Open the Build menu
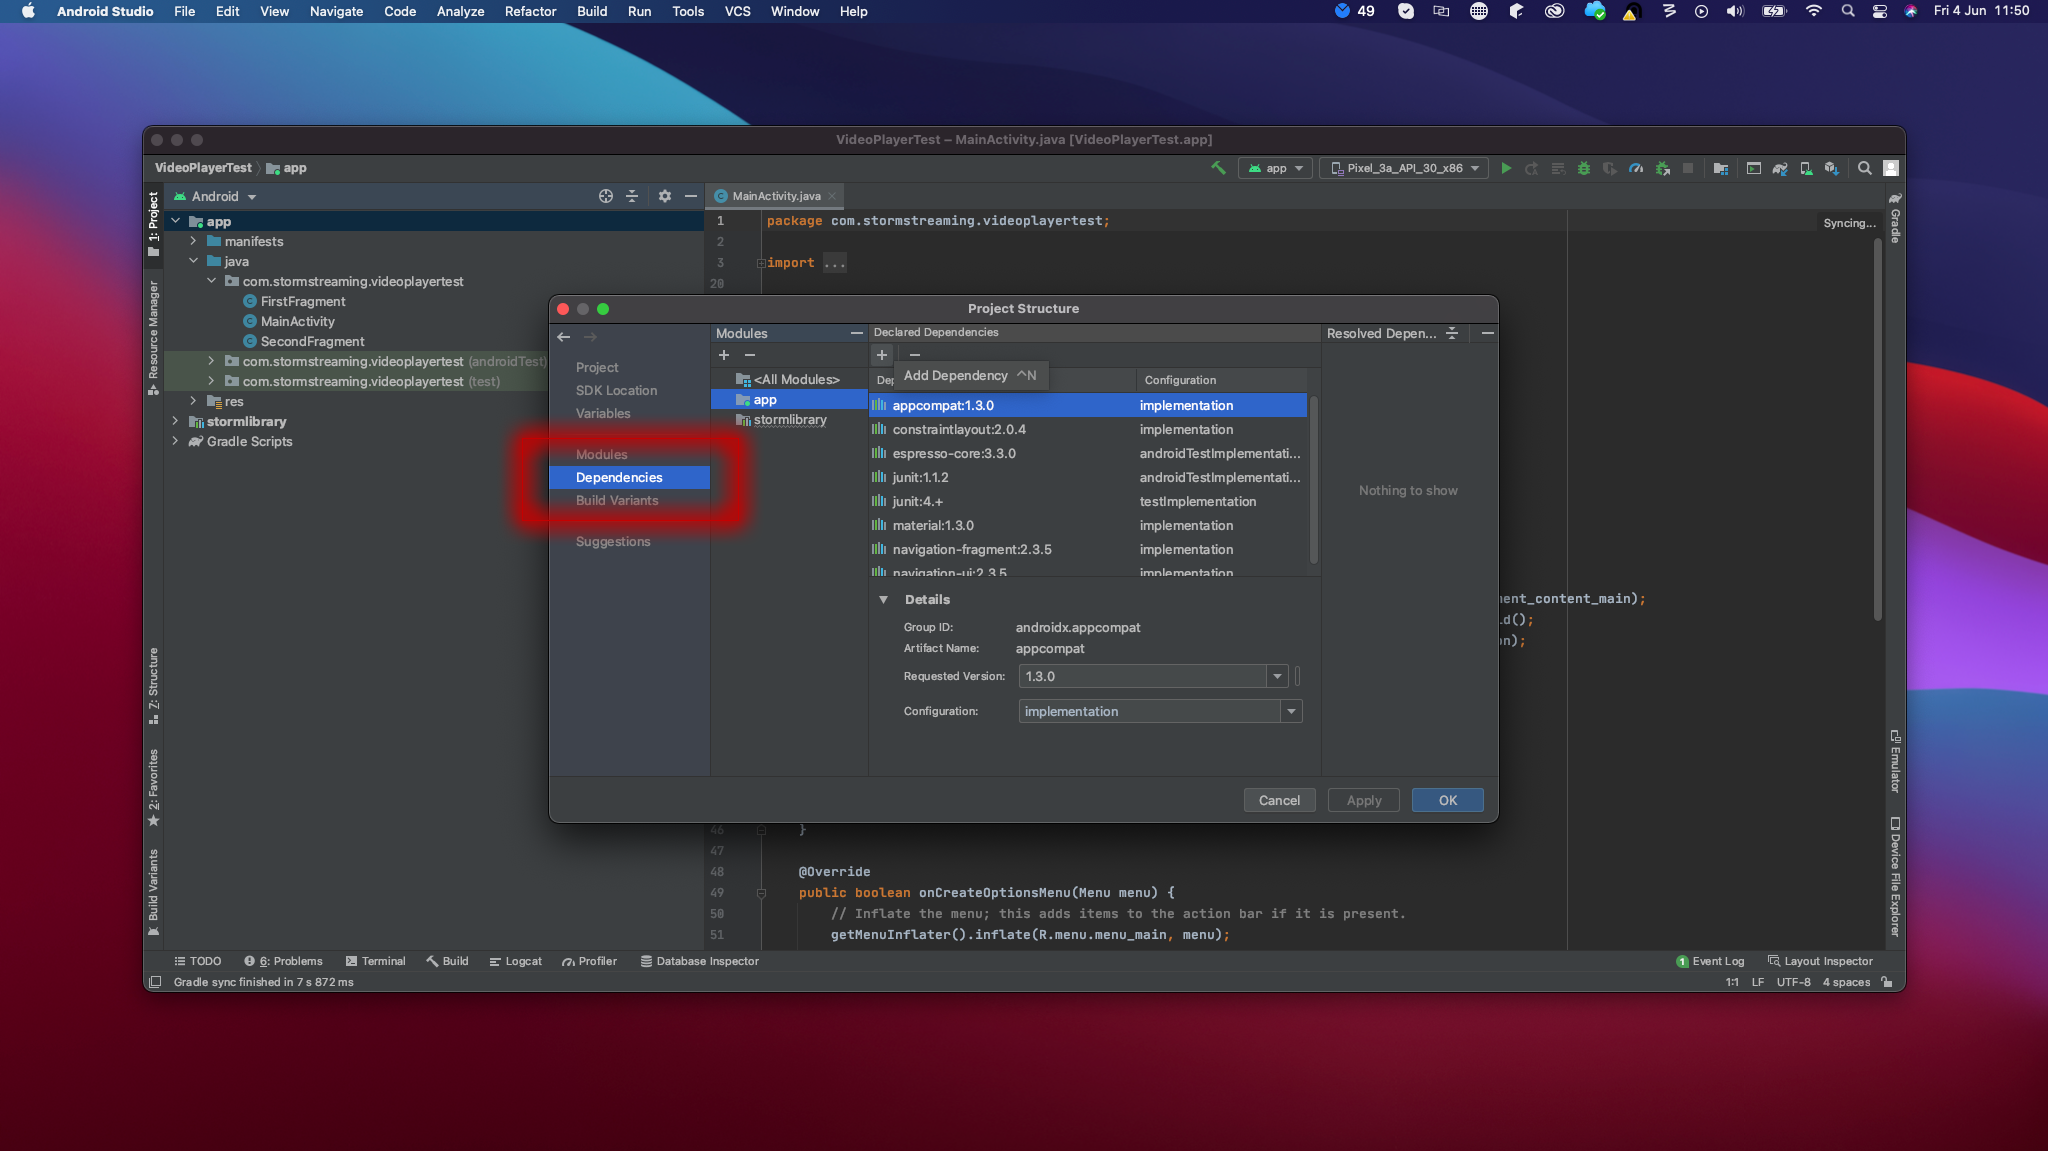This screenshot has height=1151, width=2048. [592, 11]
